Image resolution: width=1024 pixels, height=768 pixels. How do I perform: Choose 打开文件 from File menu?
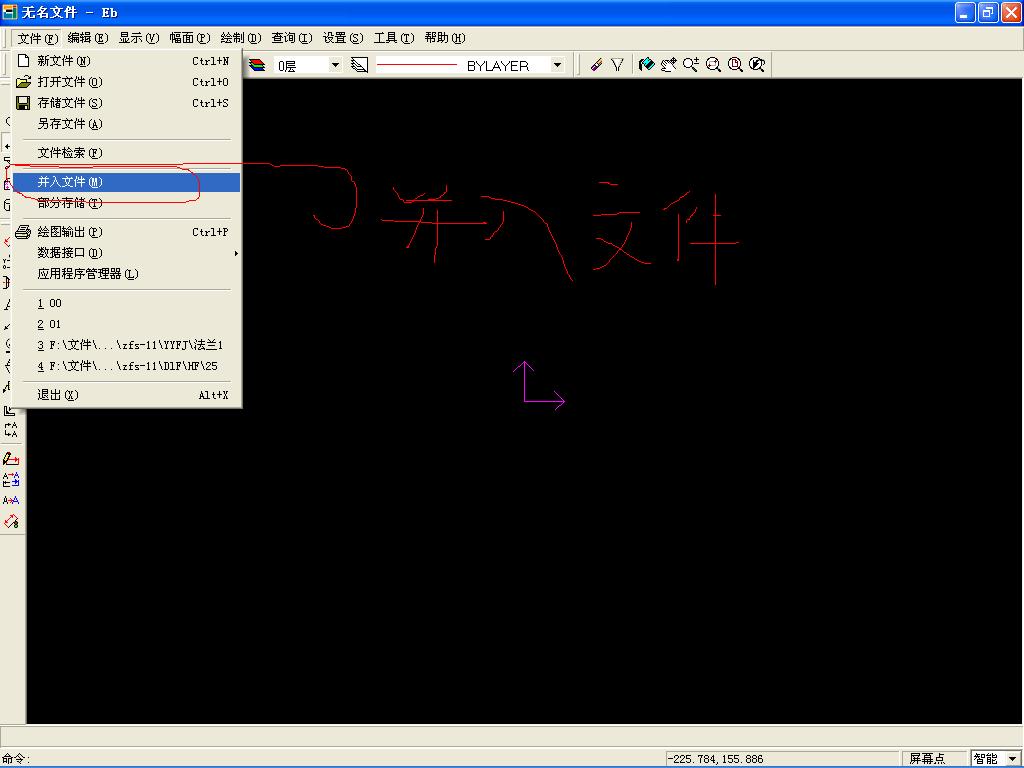pos(127,82)
